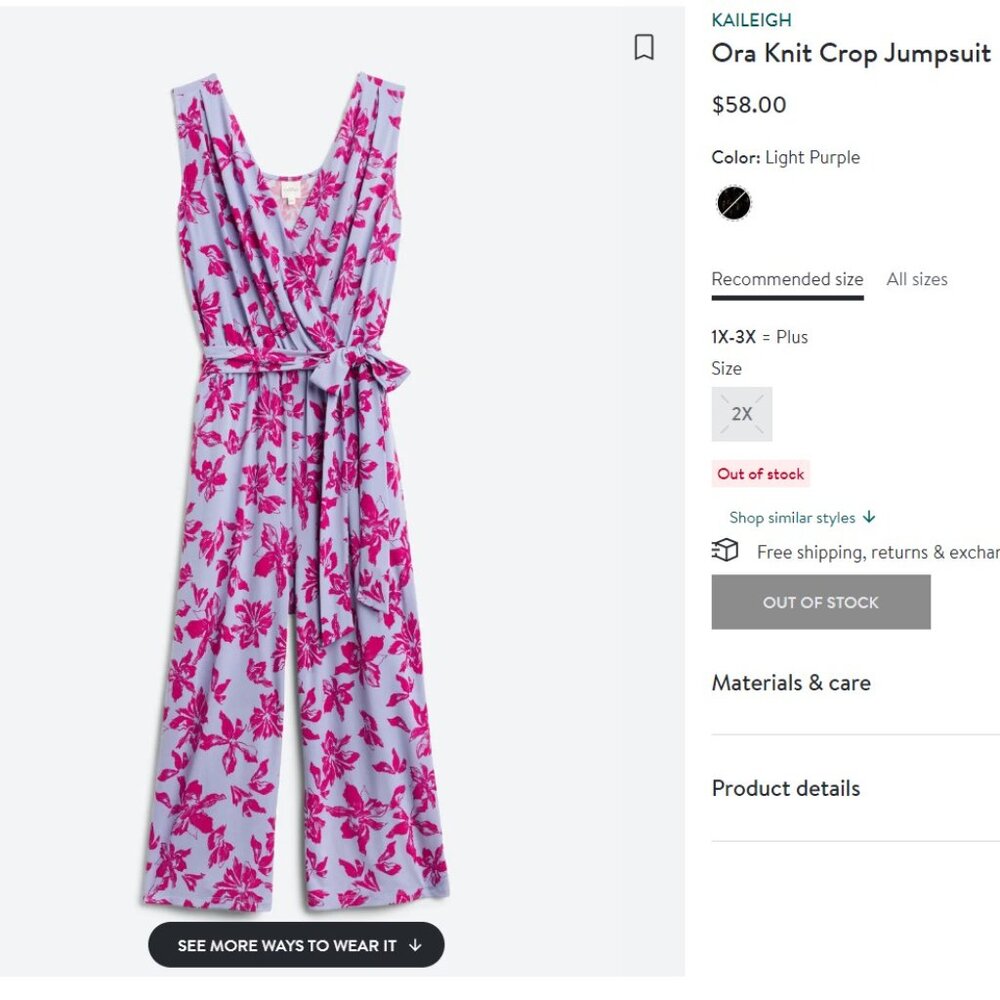This screenshot has width=1000, height=1000.
Task: Open the Recommended size tab
Action: (786, 279)
